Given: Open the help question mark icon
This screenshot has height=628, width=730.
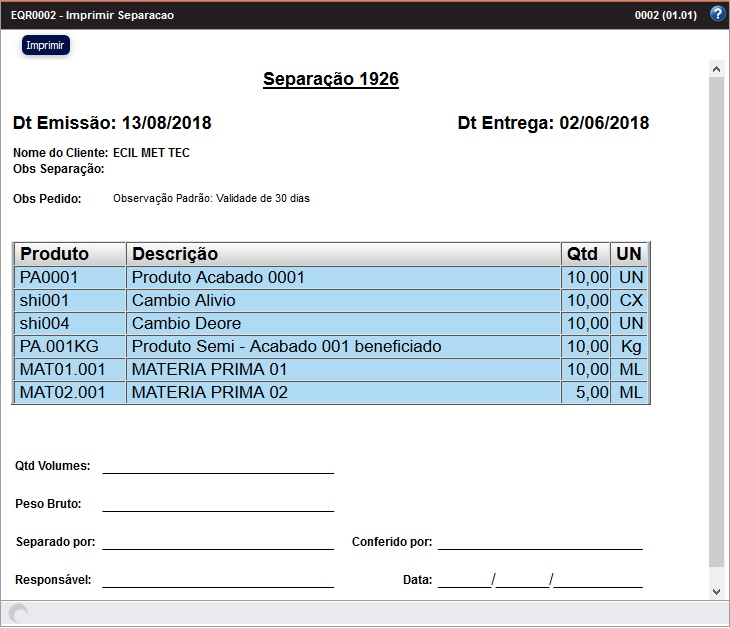Looking at the screenshot, I should tap(717, 14).
